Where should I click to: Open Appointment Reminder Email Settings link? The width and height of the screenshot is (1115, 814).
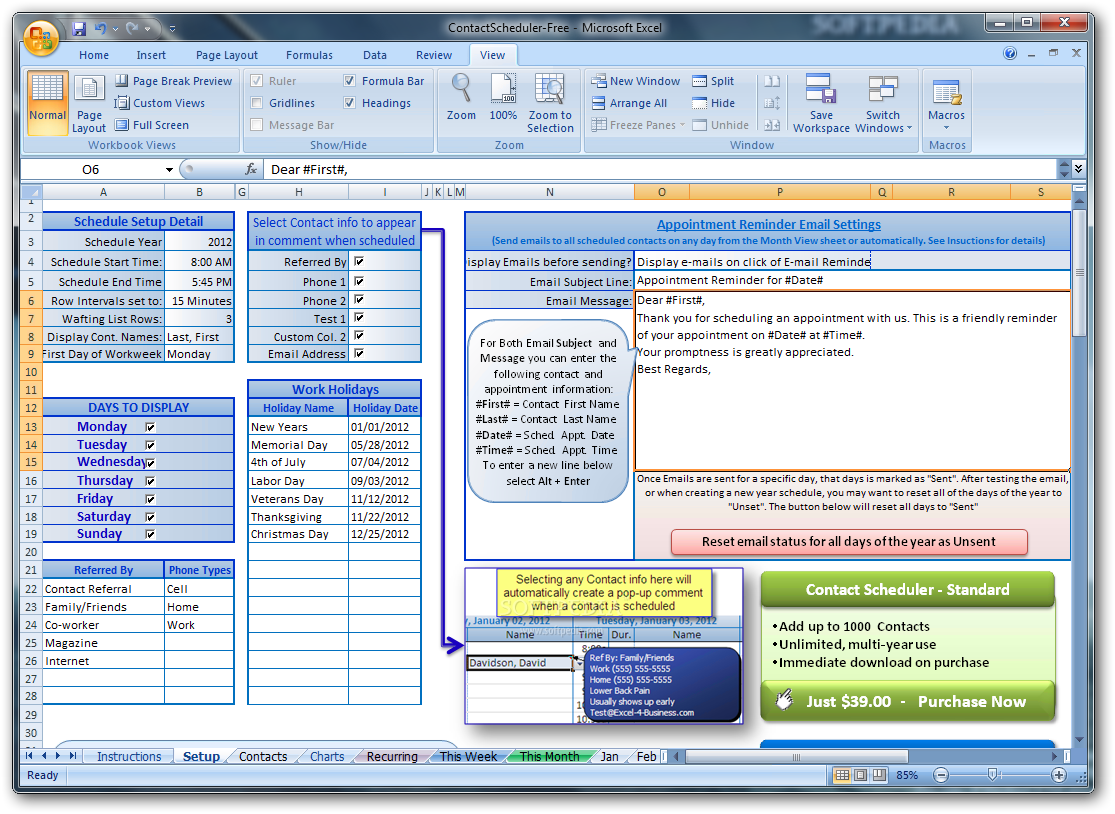(769, 225)
